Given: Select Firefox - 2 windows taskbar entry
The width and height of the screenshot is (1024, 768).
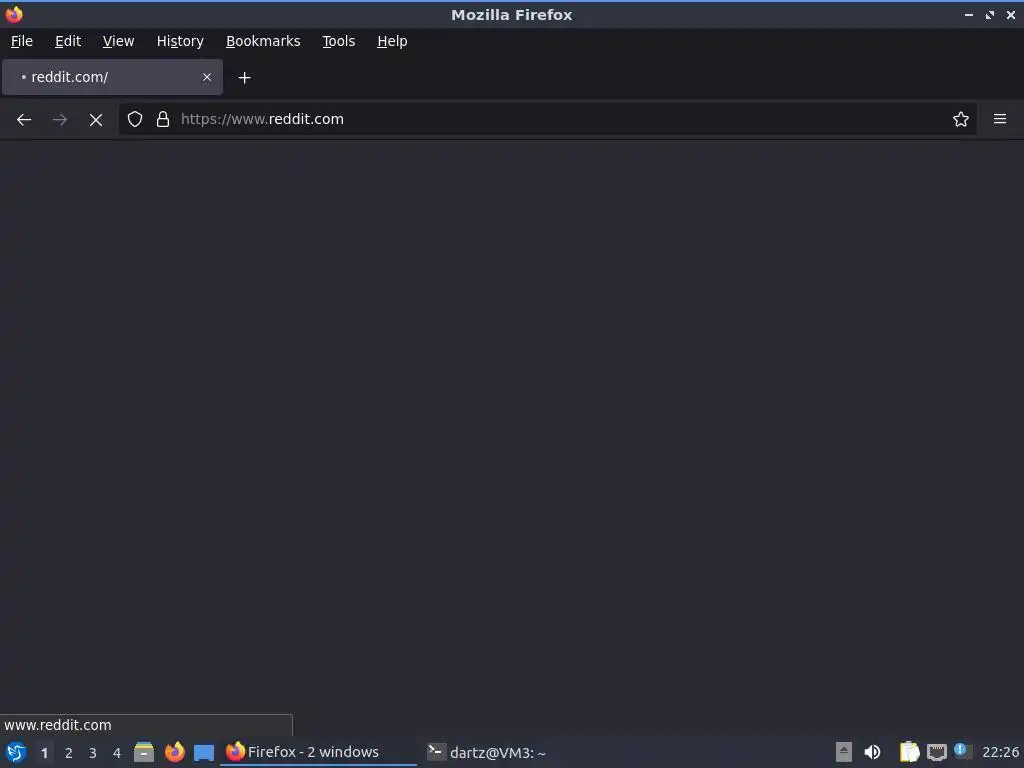Looking at the screenshot, I should click(x=319, y=752).
